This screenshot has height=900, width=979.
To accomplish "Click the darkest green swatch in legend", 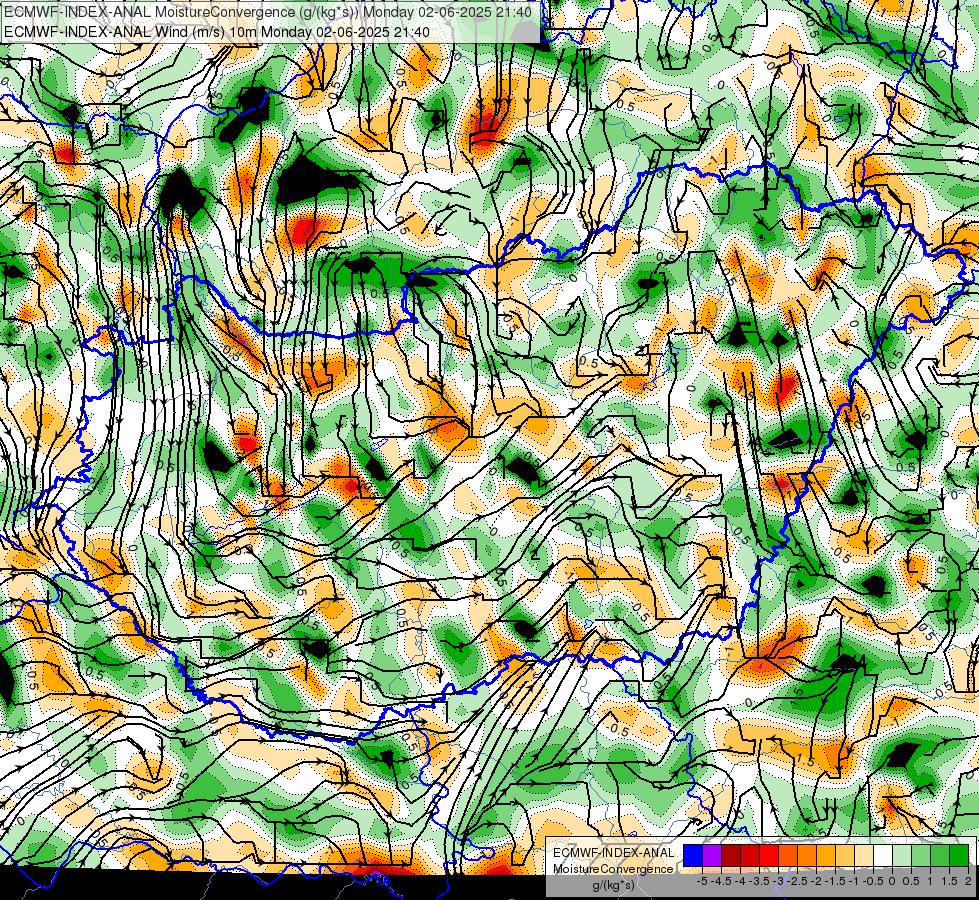I will [x=959, y=856].
